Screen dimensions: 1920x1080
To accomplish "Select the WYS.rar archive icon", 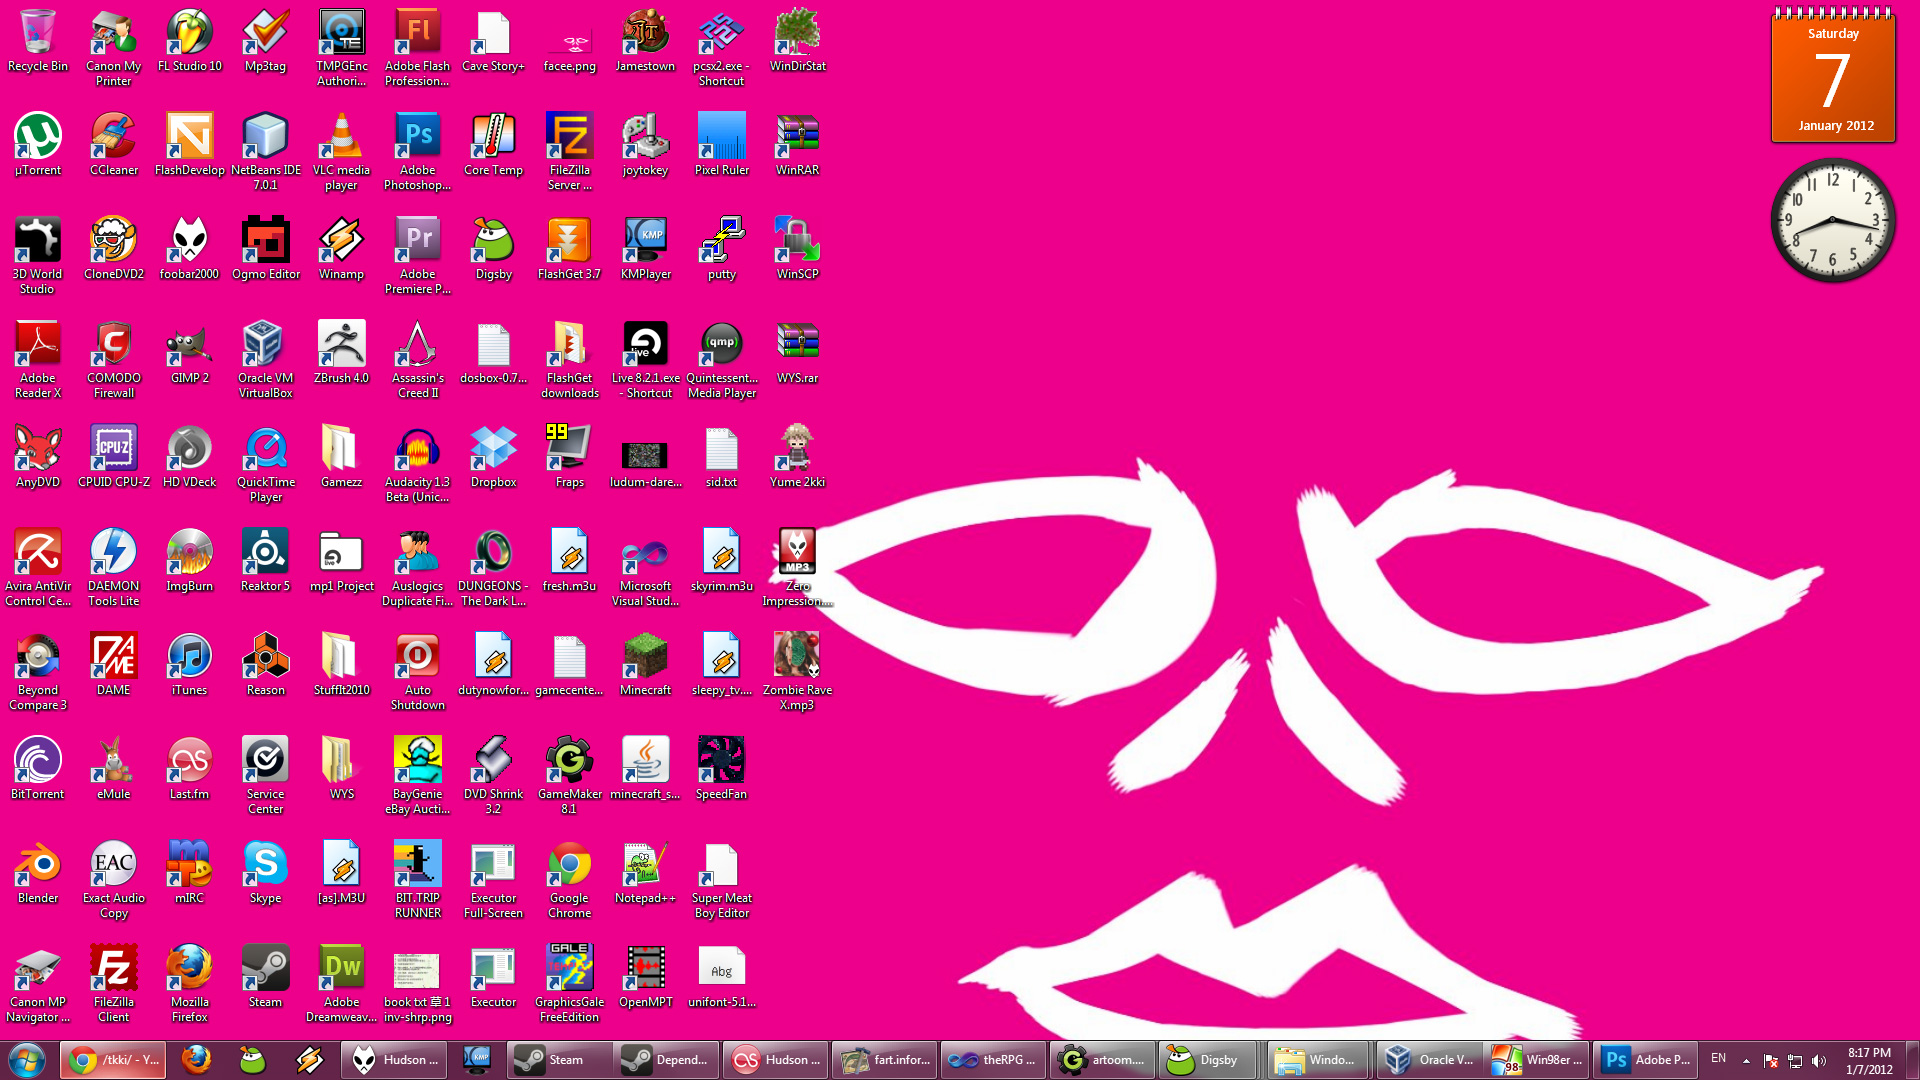I will [798, 353].
